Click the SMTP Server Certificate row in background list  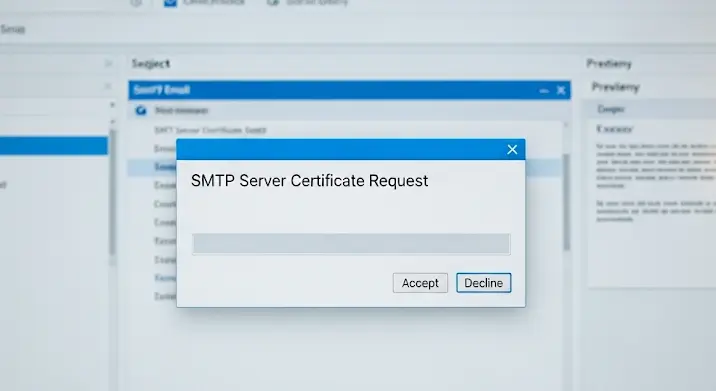pyautogui.click(x=210, y=130)
